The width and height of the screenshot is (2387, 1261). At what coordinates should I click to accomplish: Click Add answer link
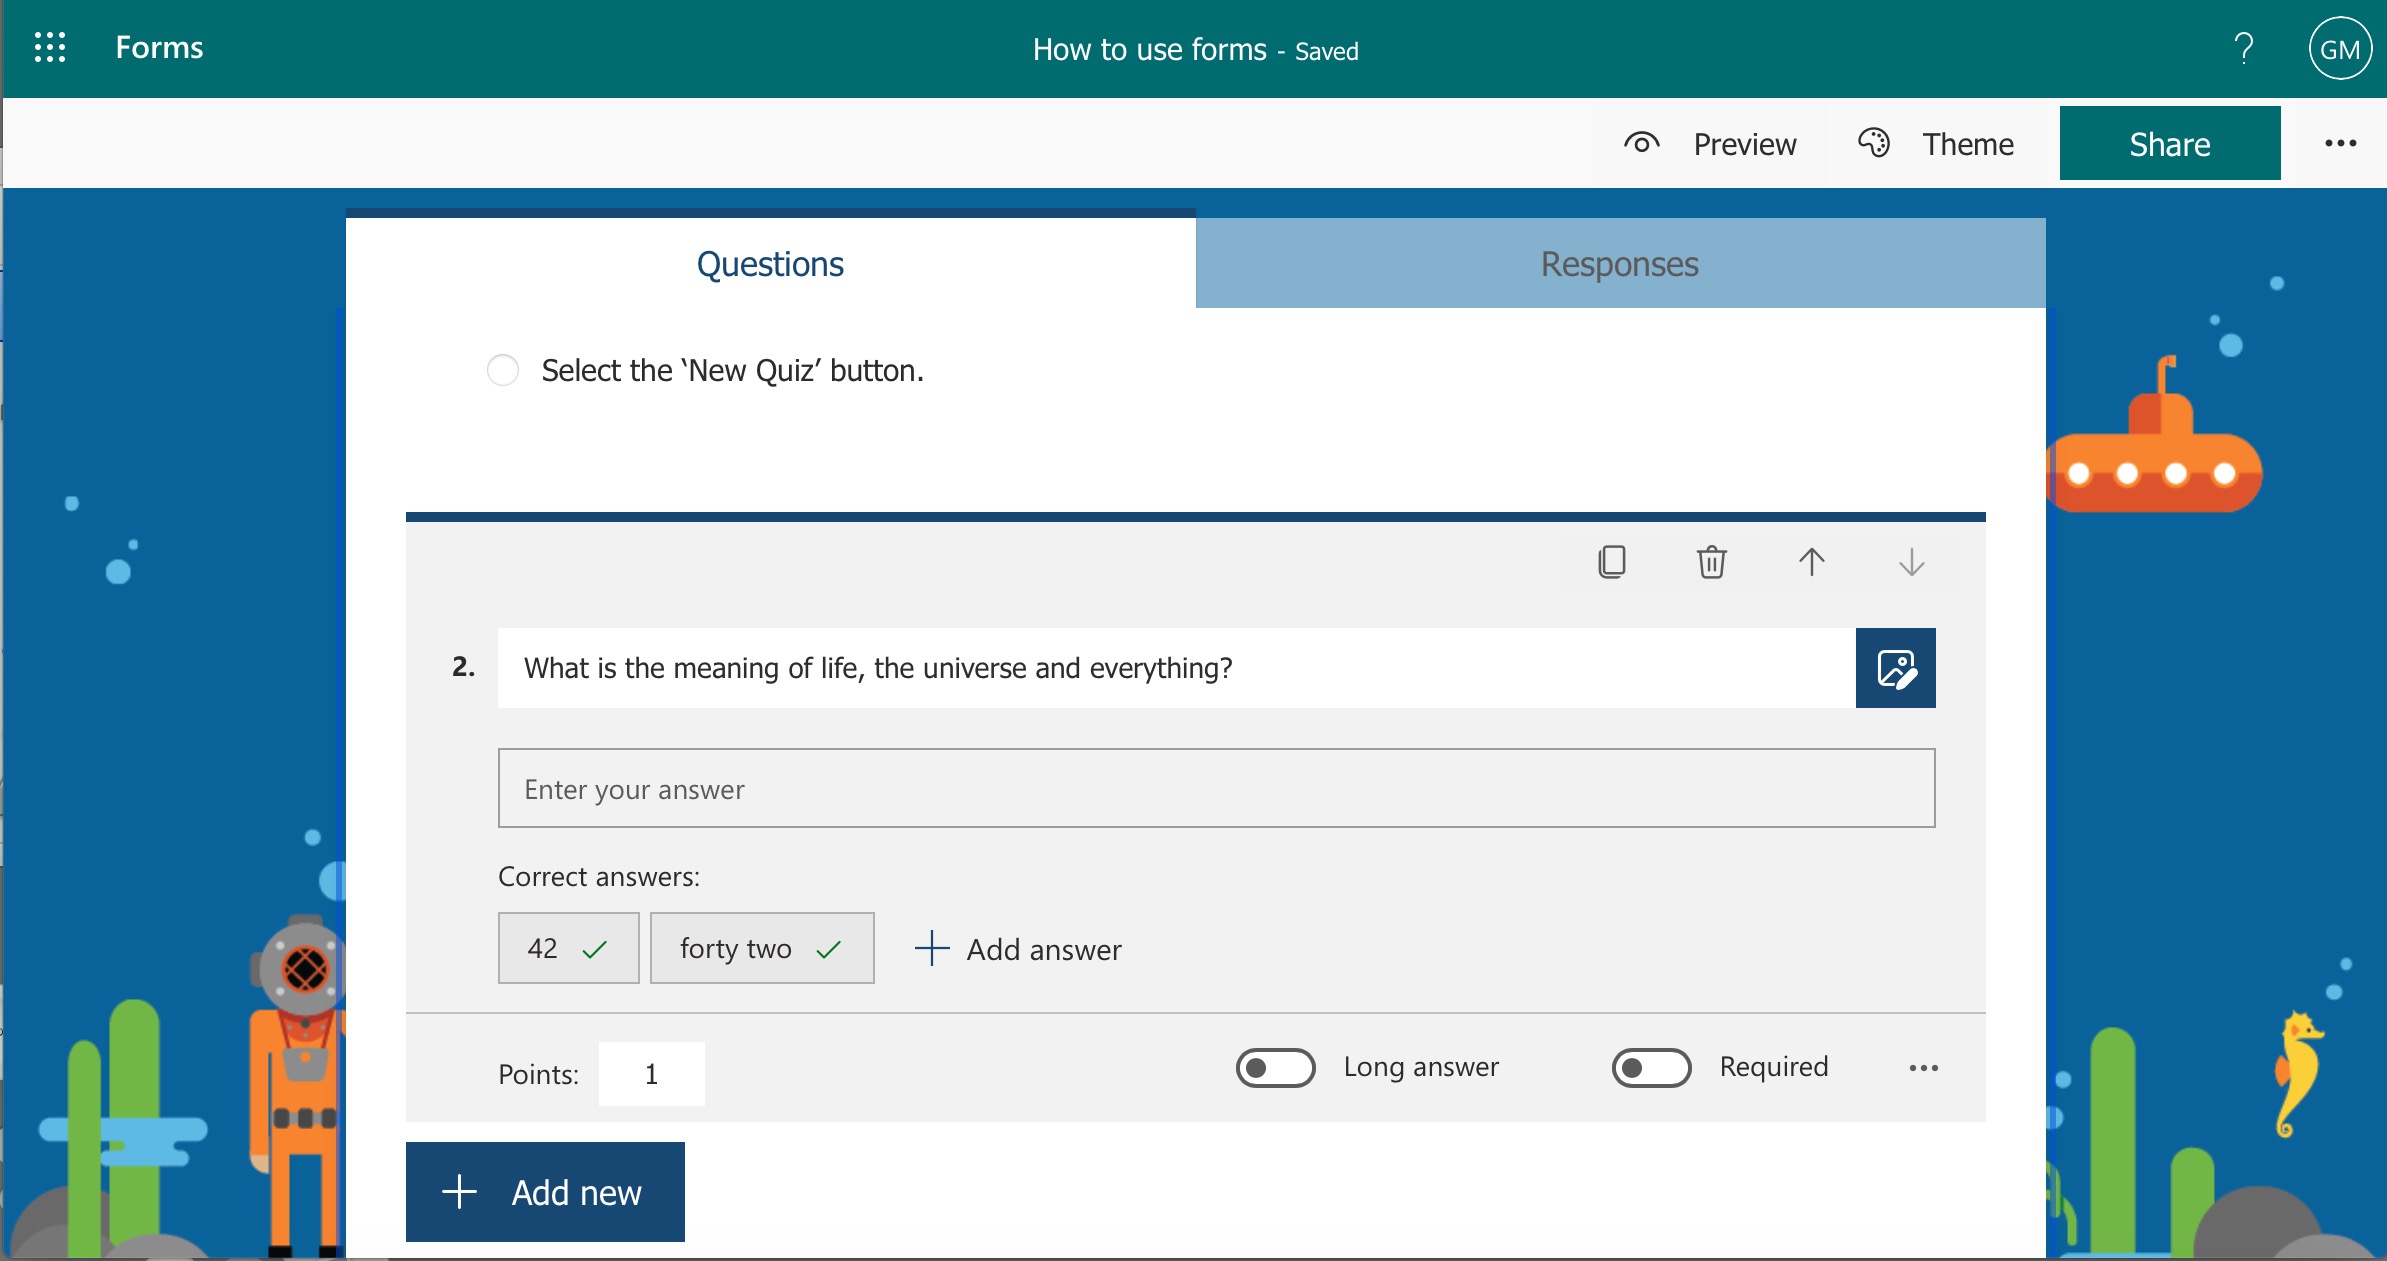(x=1019, y=949)
